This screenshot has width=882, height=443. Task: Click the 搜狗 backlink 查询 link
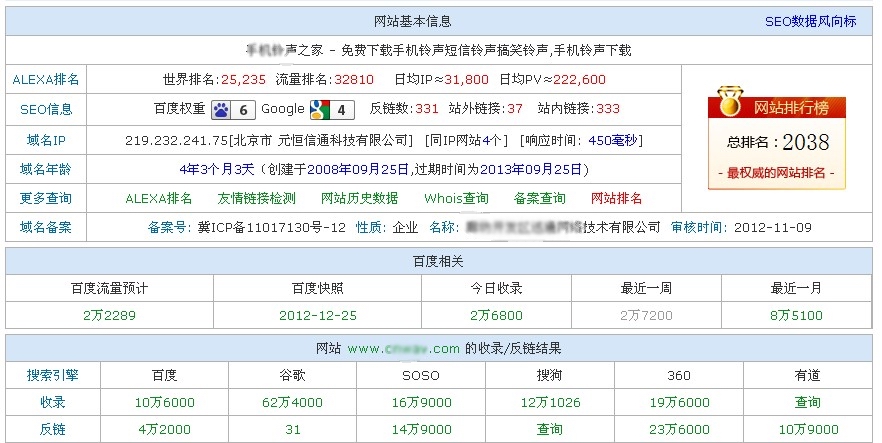(x=550, y=429)
